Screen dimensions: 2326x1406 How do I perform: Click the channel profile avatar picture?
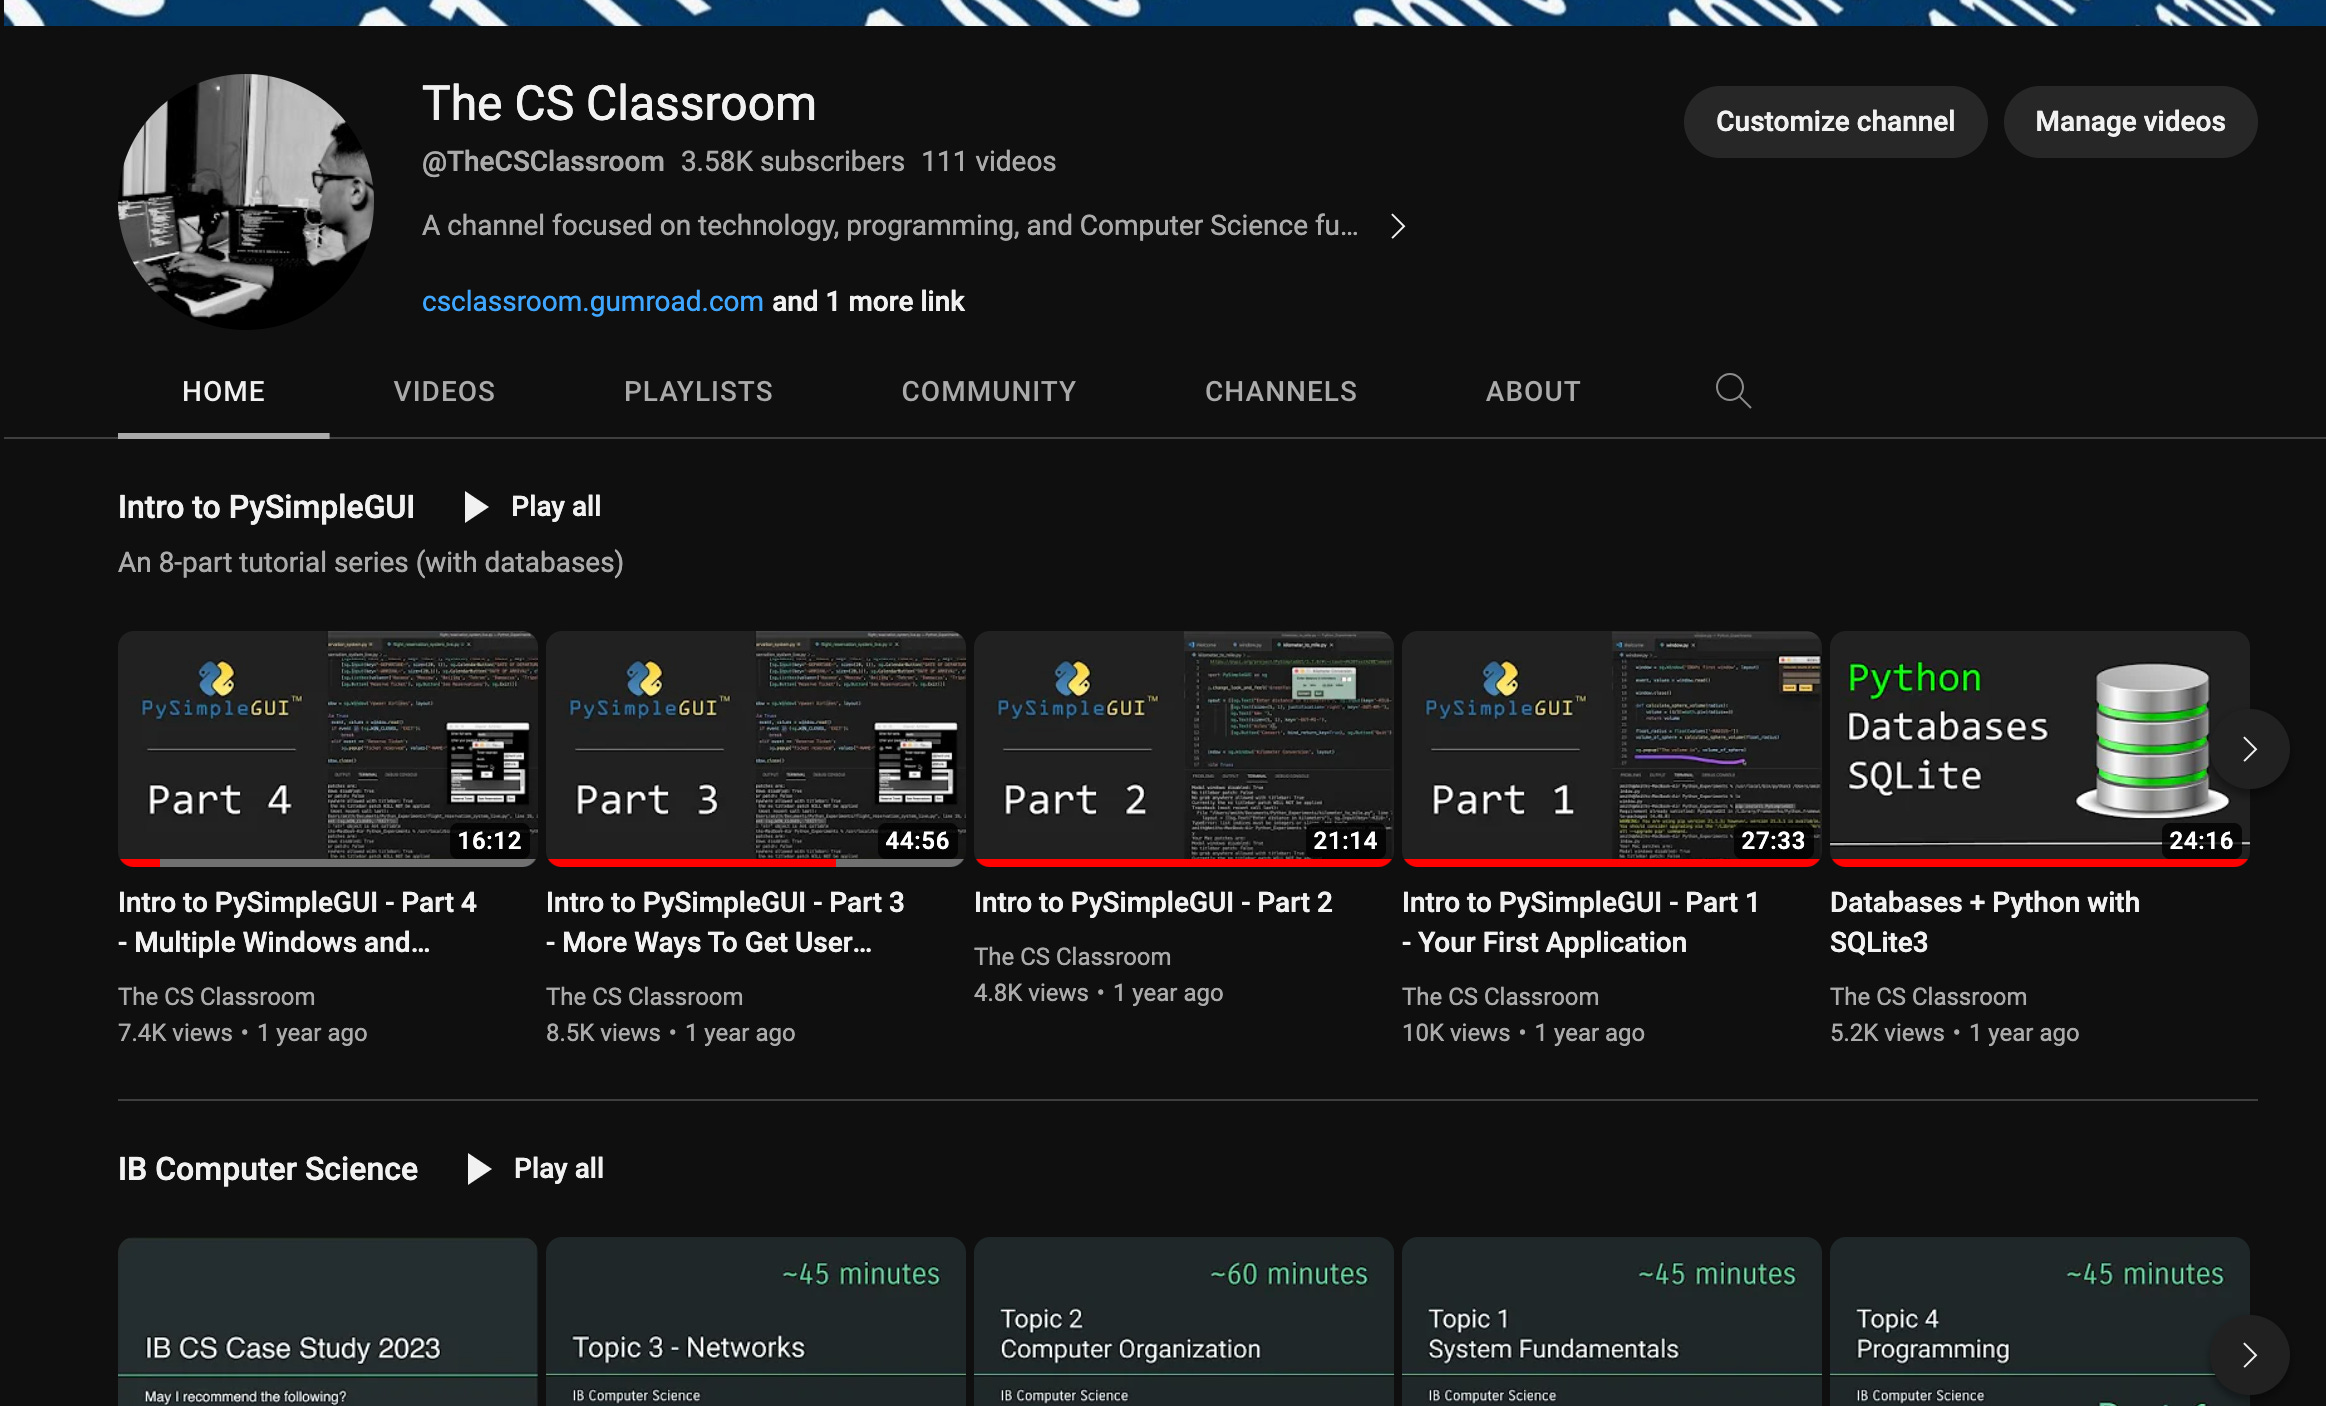(x=246, y=201)
